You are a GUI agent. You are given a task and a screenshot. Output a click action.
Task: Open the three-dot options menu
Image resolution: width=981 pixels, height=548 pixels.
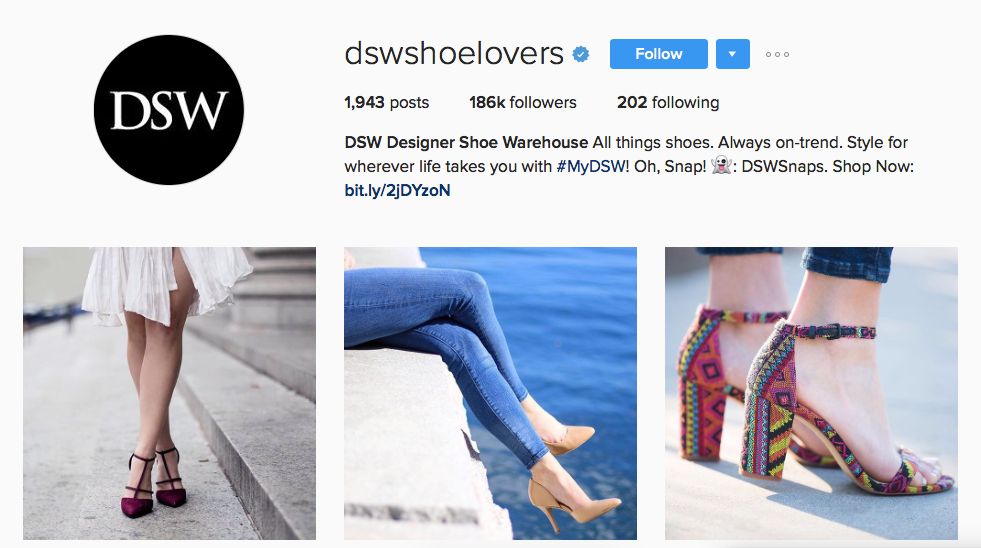pos(777,54)
